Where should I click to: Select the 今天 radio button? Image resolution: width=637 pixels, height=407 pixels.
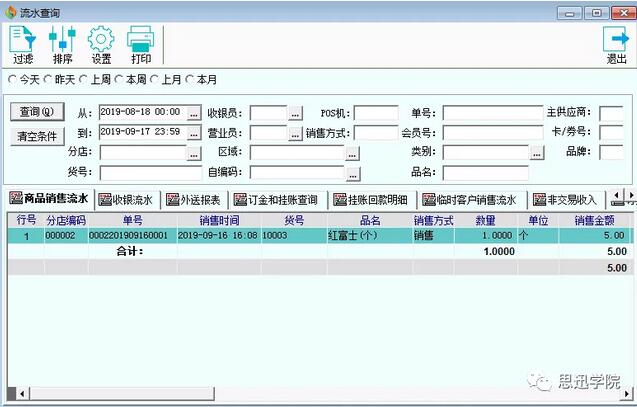tap(12, 79)
